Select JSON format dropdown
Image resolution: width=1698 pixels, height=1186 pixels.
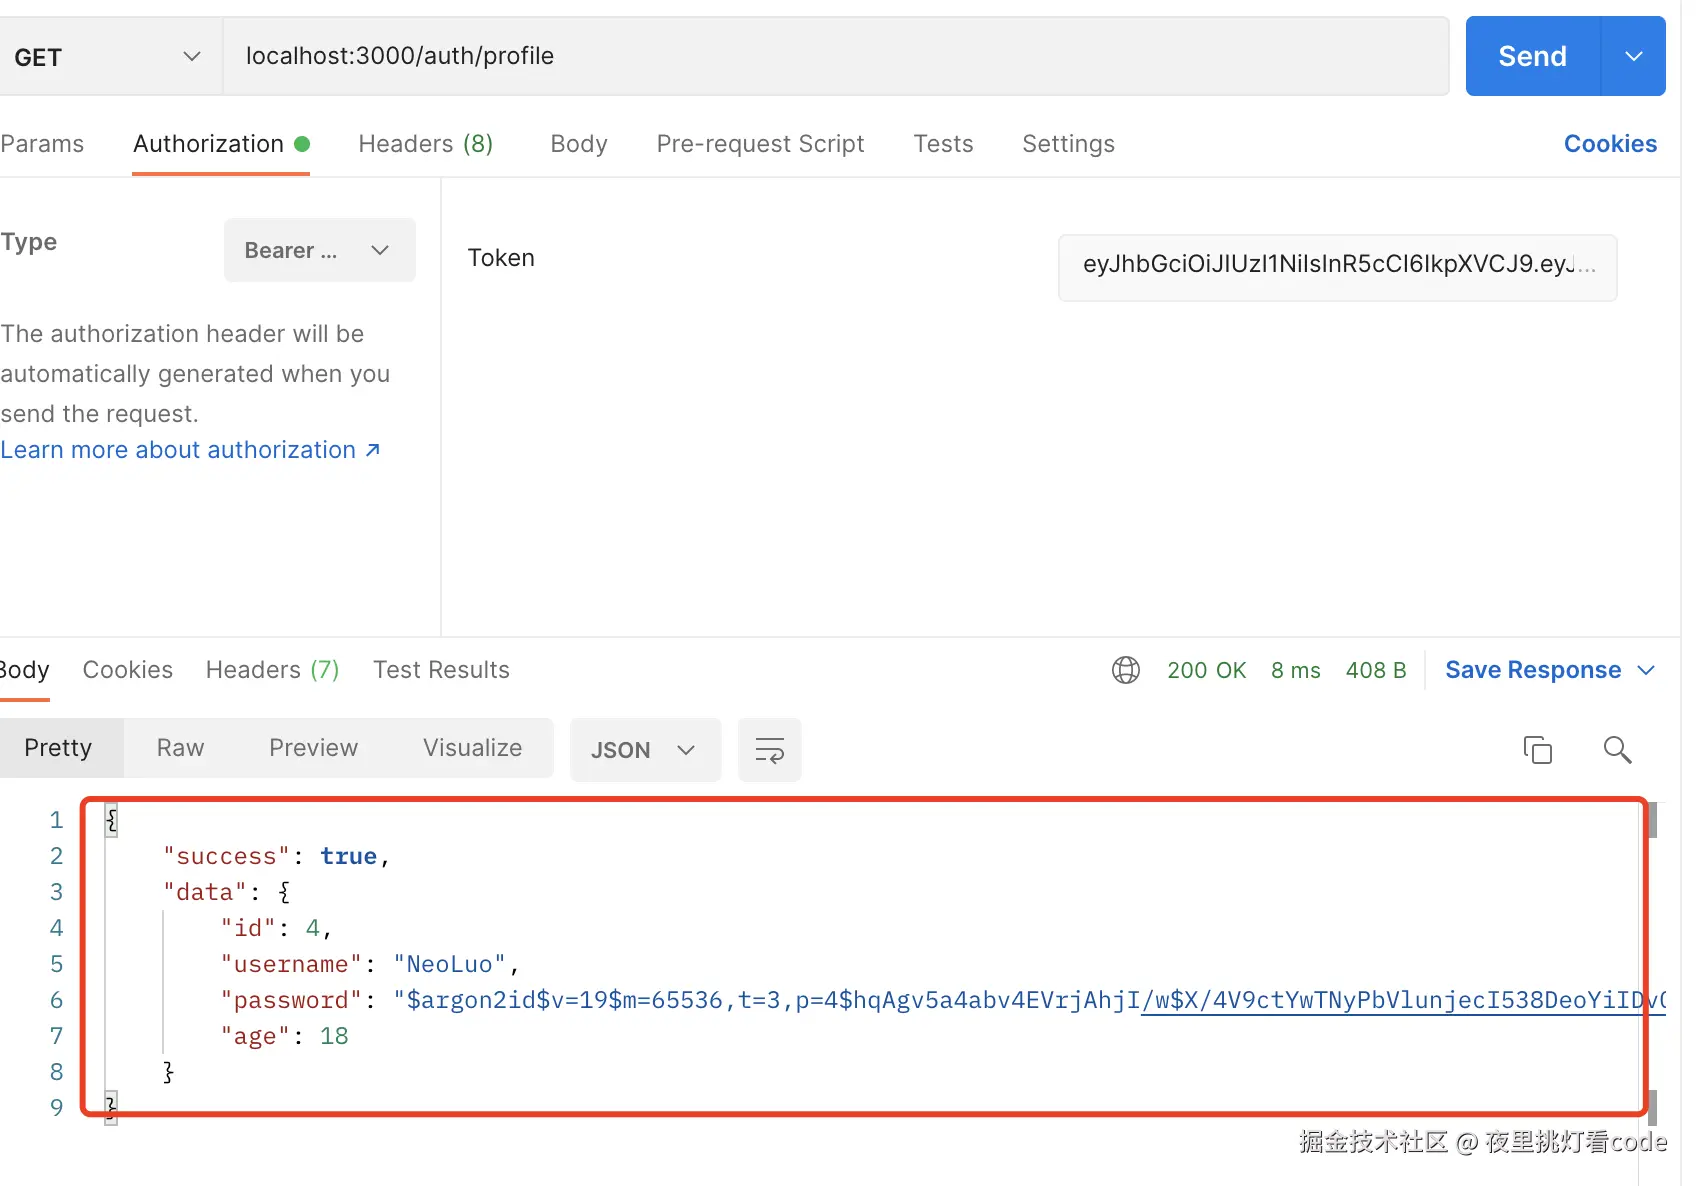pos(644,750)
